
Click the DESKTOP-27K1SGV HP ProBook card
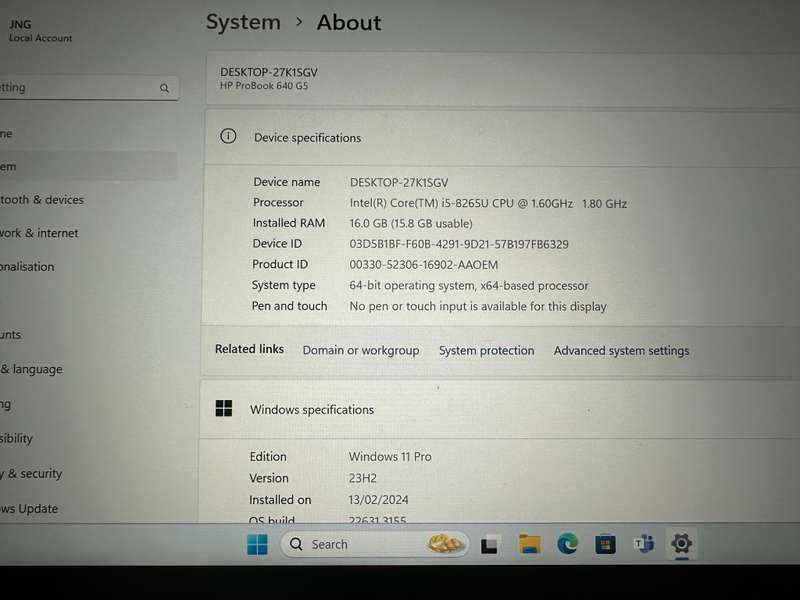coord(503,79)
